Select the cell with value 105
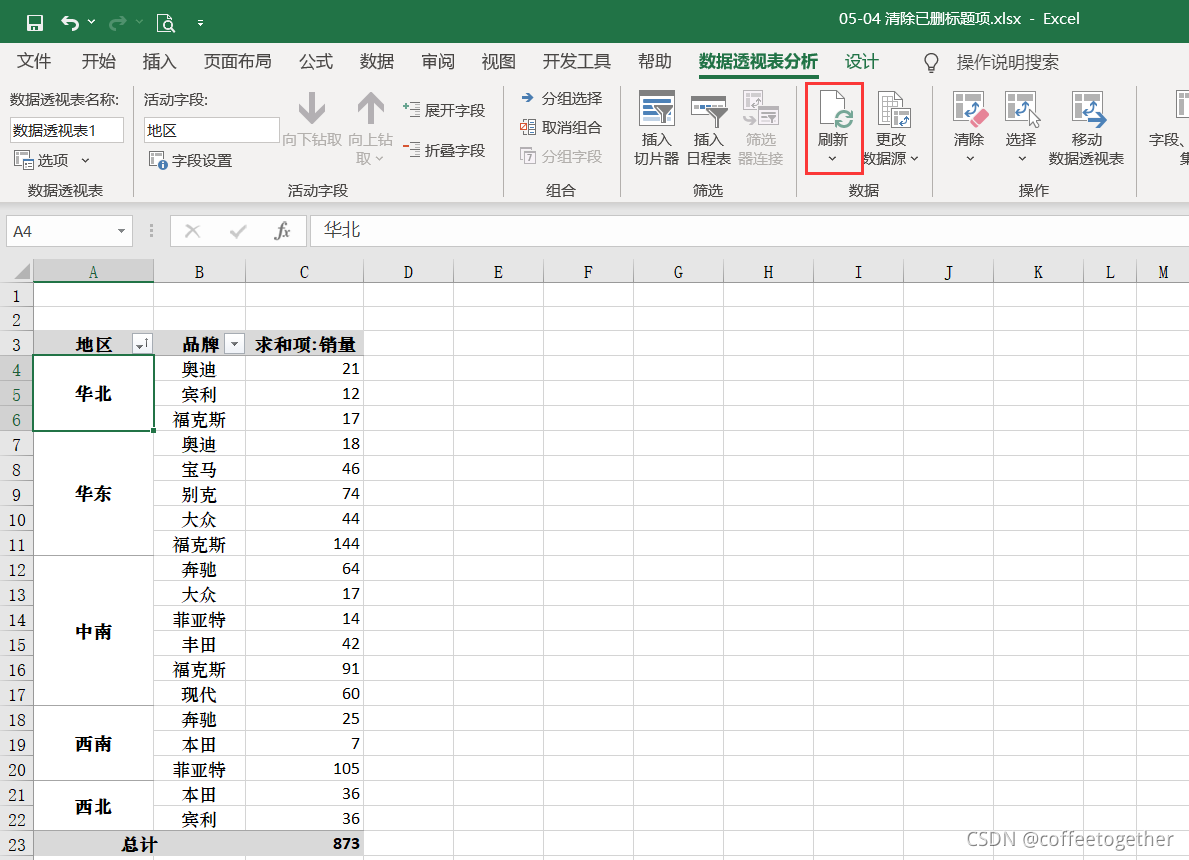Viewport: 1189px width, 860px height. tap(304, 769)
